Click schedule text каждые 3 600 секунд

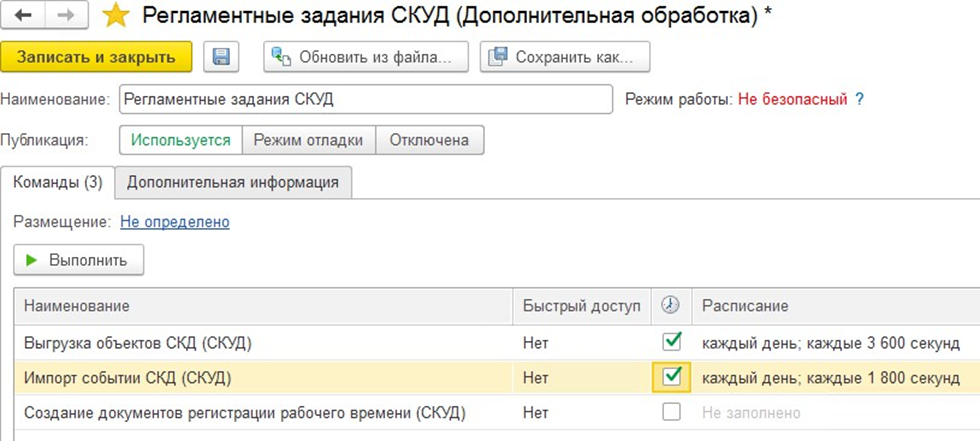[x=830, y=343]
